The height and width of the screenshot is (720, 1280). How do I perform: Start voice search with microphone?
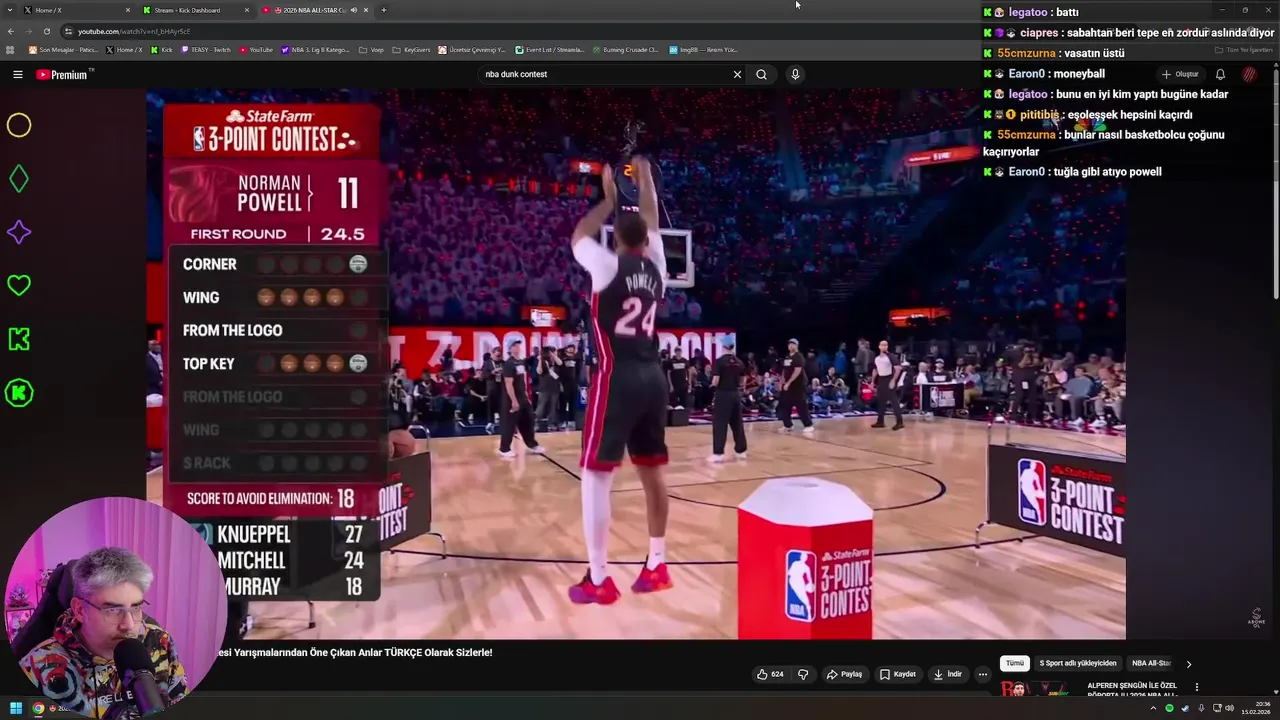pos(795,74)
